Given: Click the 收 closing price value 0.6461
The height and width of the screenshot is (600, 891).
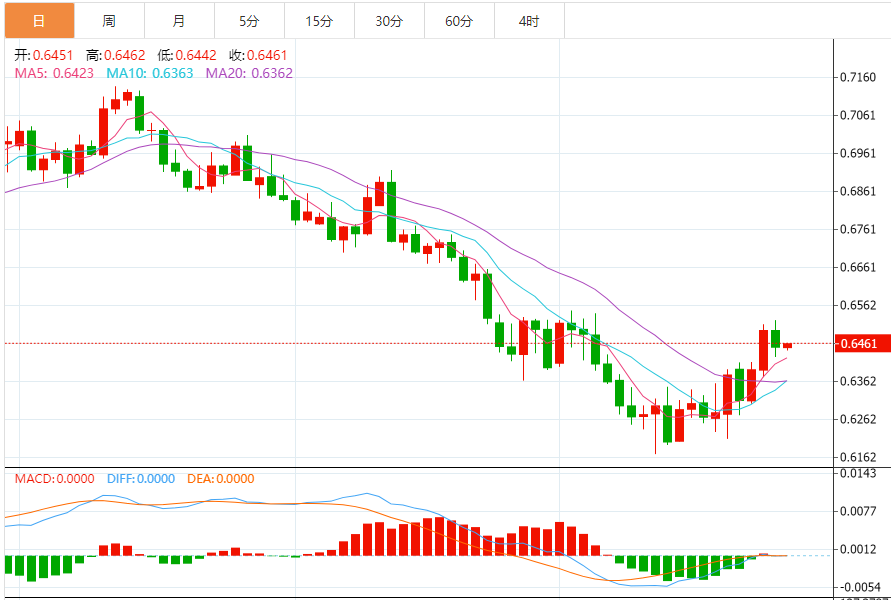Looking at the screenshot, I should coord(267,55).
